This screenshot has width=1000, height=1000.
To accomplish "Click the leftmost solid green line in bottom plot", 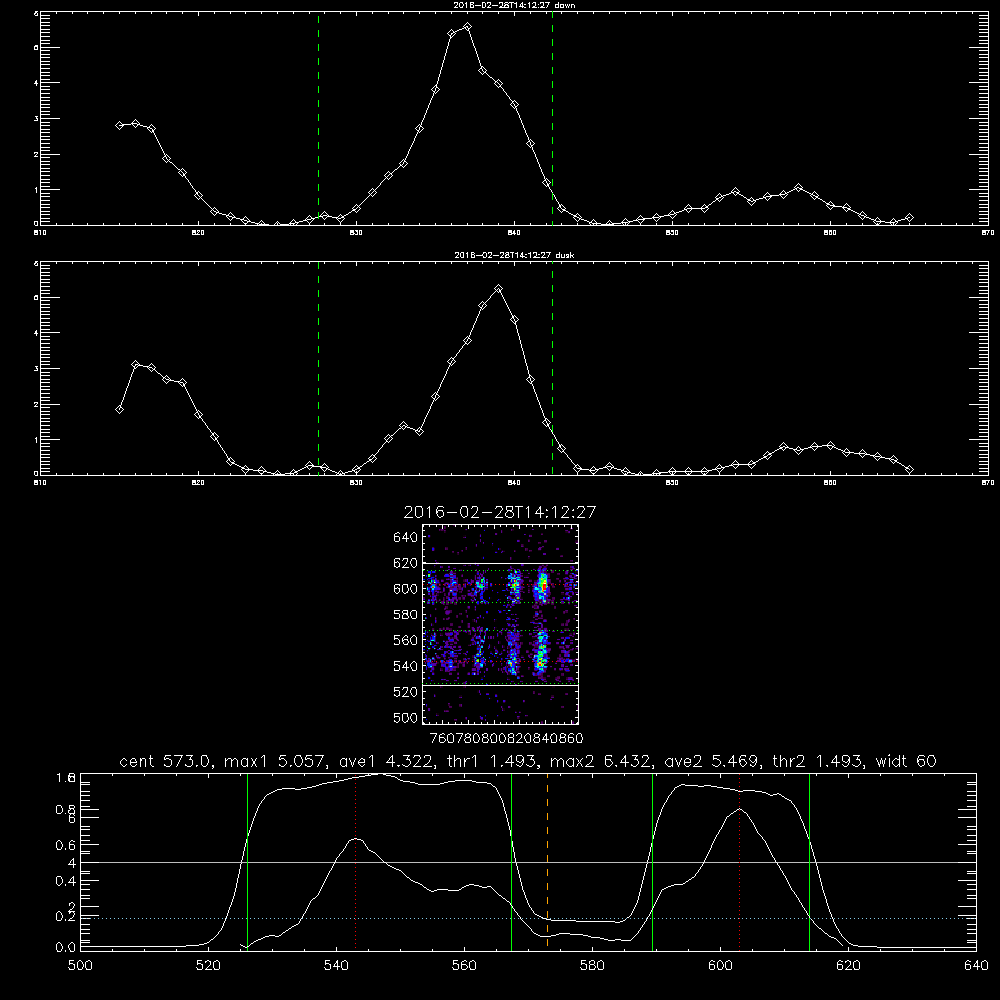I will (247, 861).
